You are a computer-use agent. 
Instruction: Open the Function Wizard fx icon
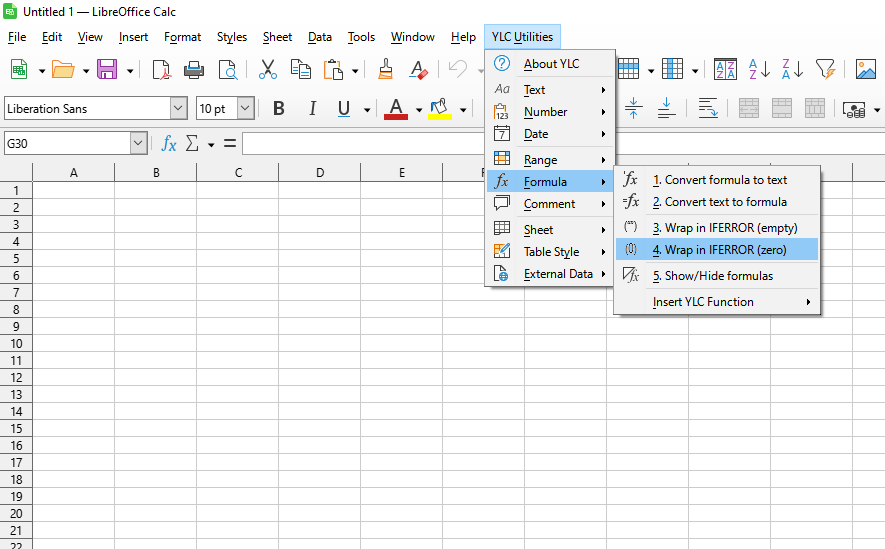click(x=169, y=144)
